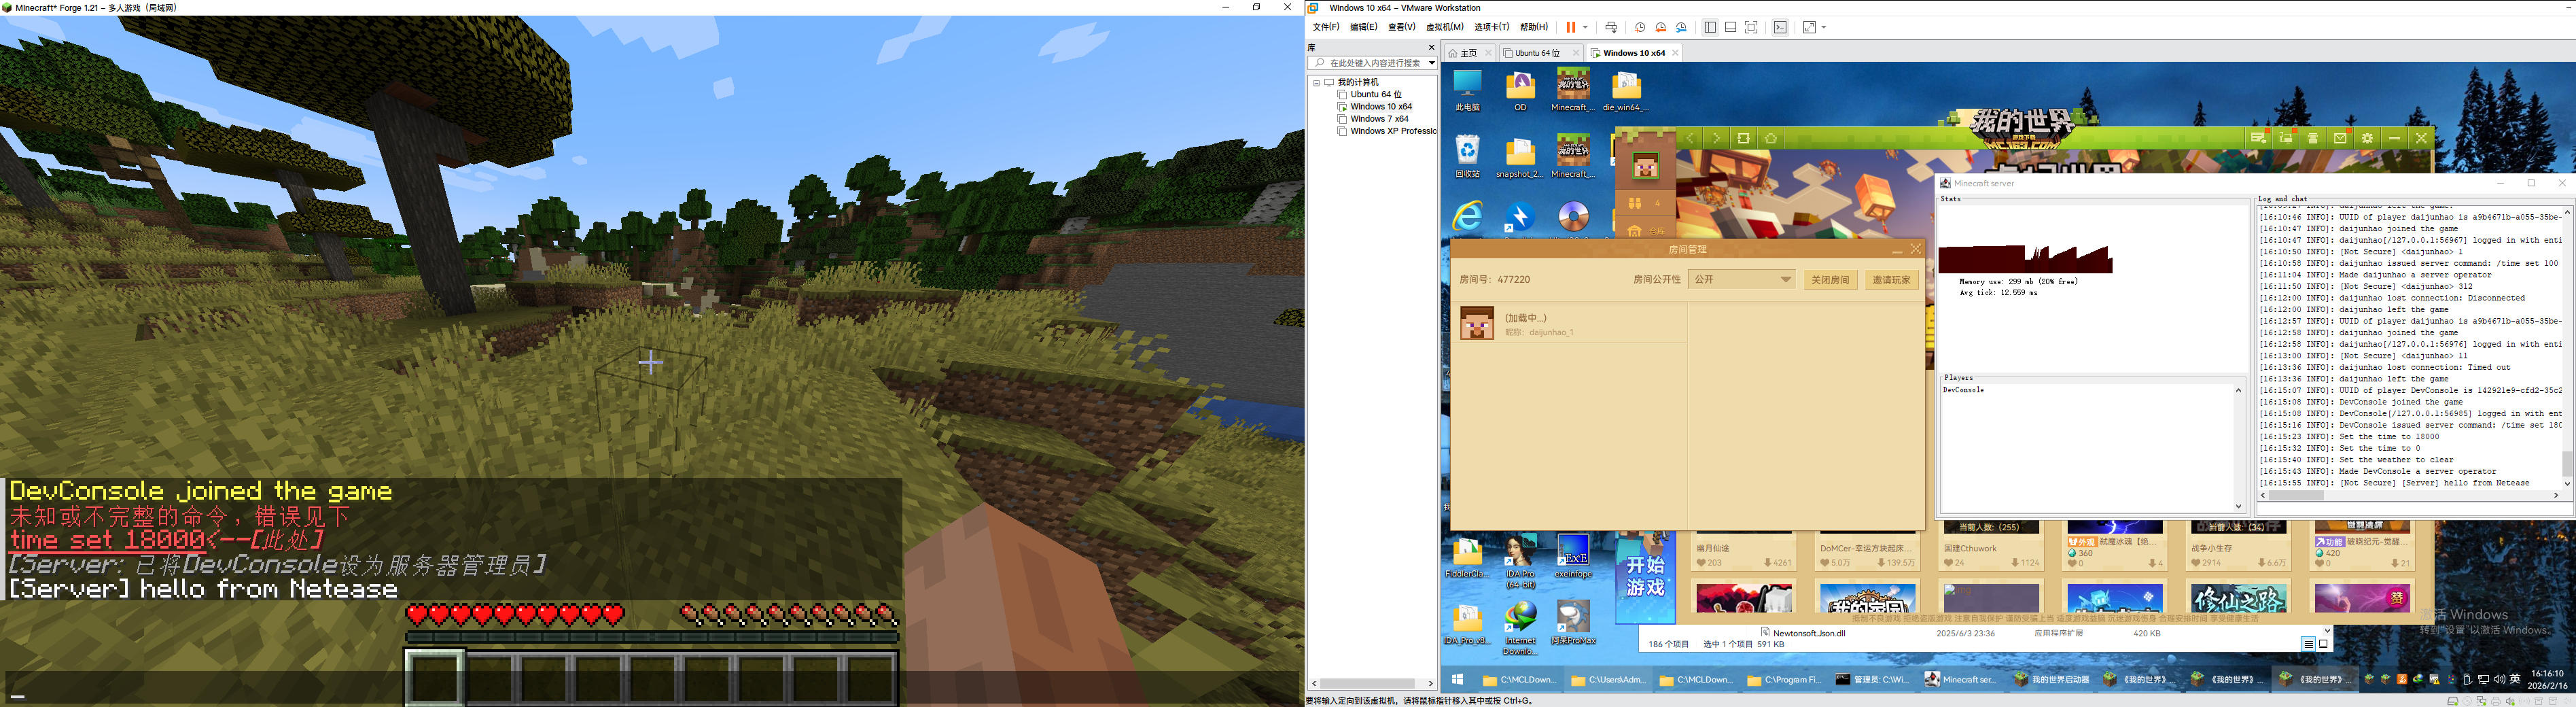The width and height of the screenshot is (2576, 707).
Task: Click the launcher's forward arrow icon
Action: pyautogui.click(x=1717, y=138)
